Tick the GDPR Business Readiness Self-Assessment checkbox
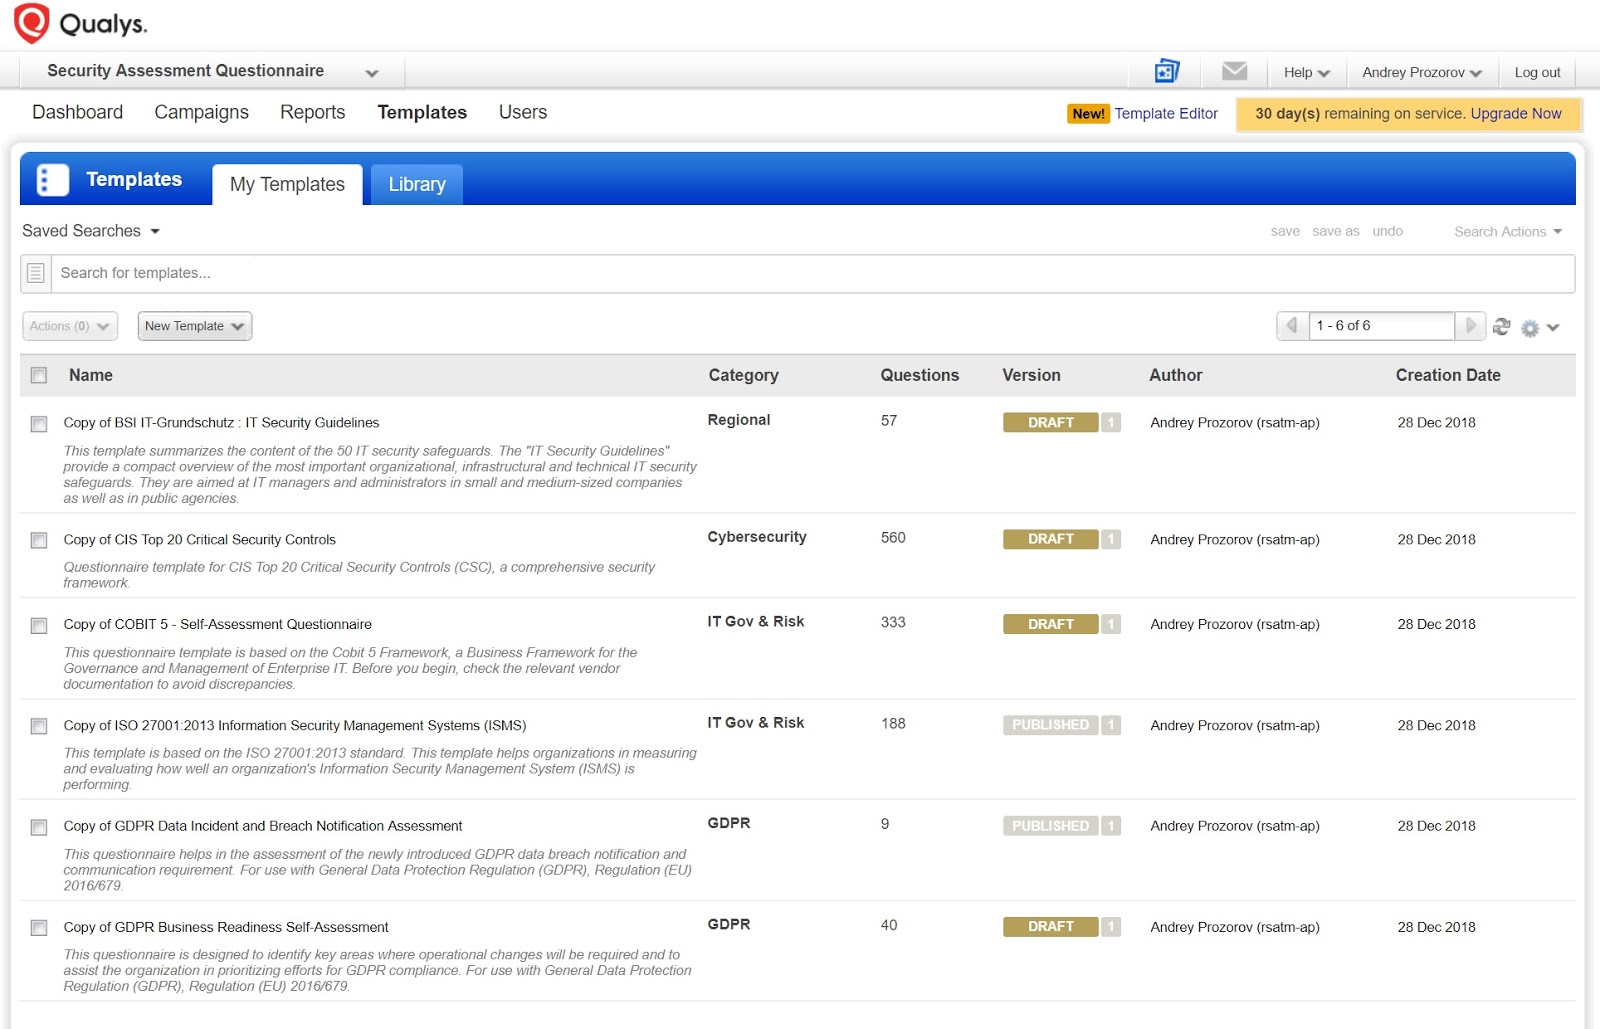 pos(39,928)
